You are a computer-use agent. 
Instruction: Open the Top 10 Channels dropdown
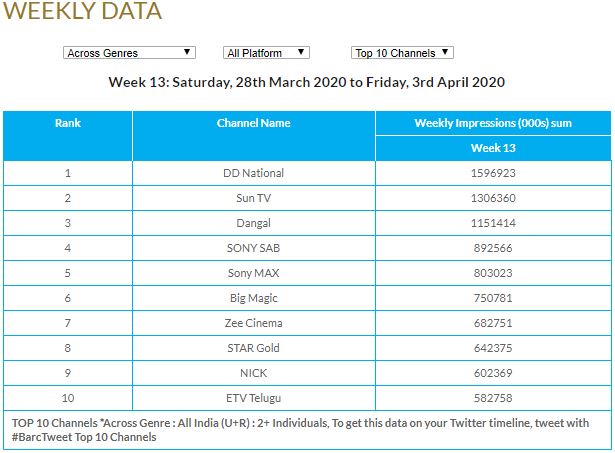pos(403,53)
